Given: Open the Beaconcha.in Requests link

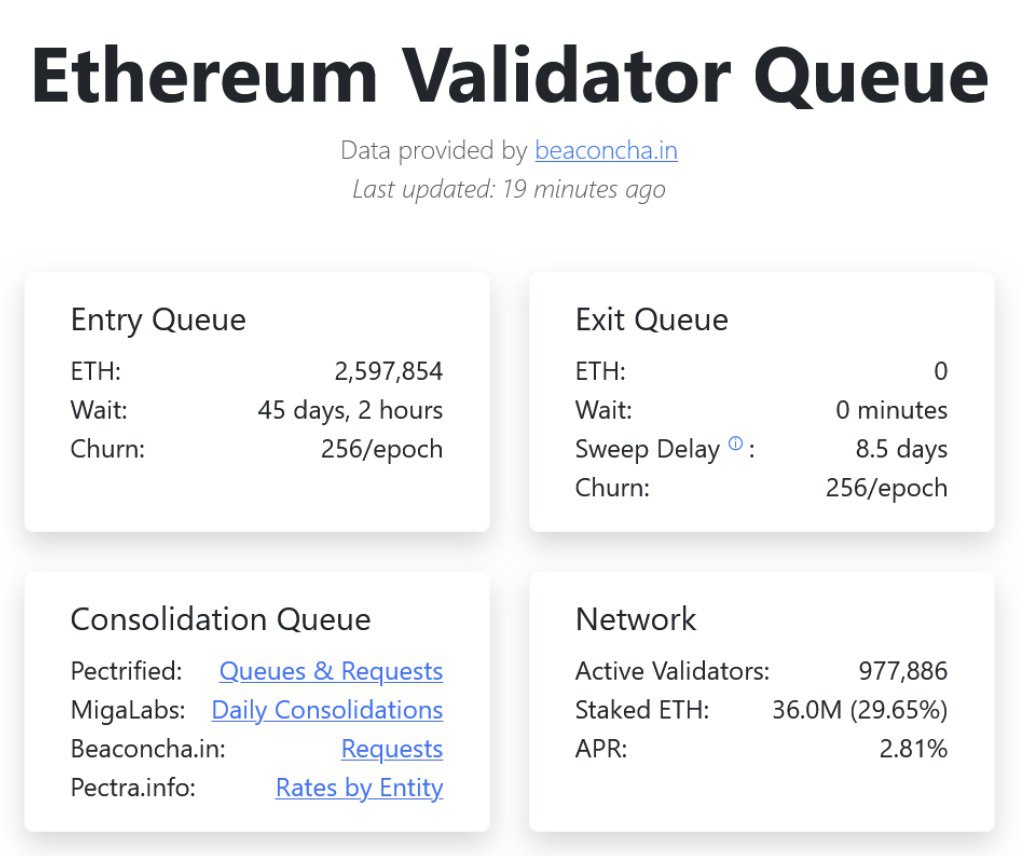Looking at the screenshot, I should [392, 749].
